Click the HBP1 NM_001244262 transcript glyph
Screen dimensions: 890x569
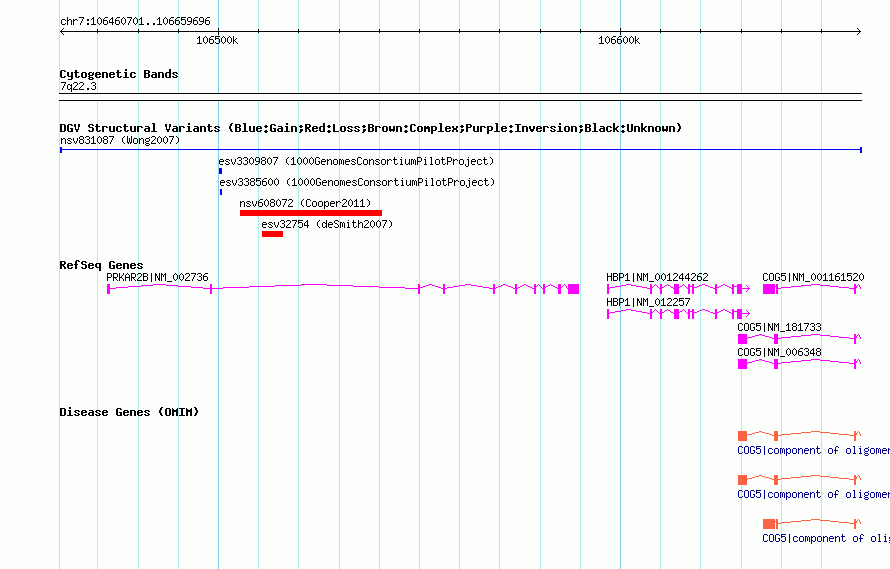tap(678, 289)
